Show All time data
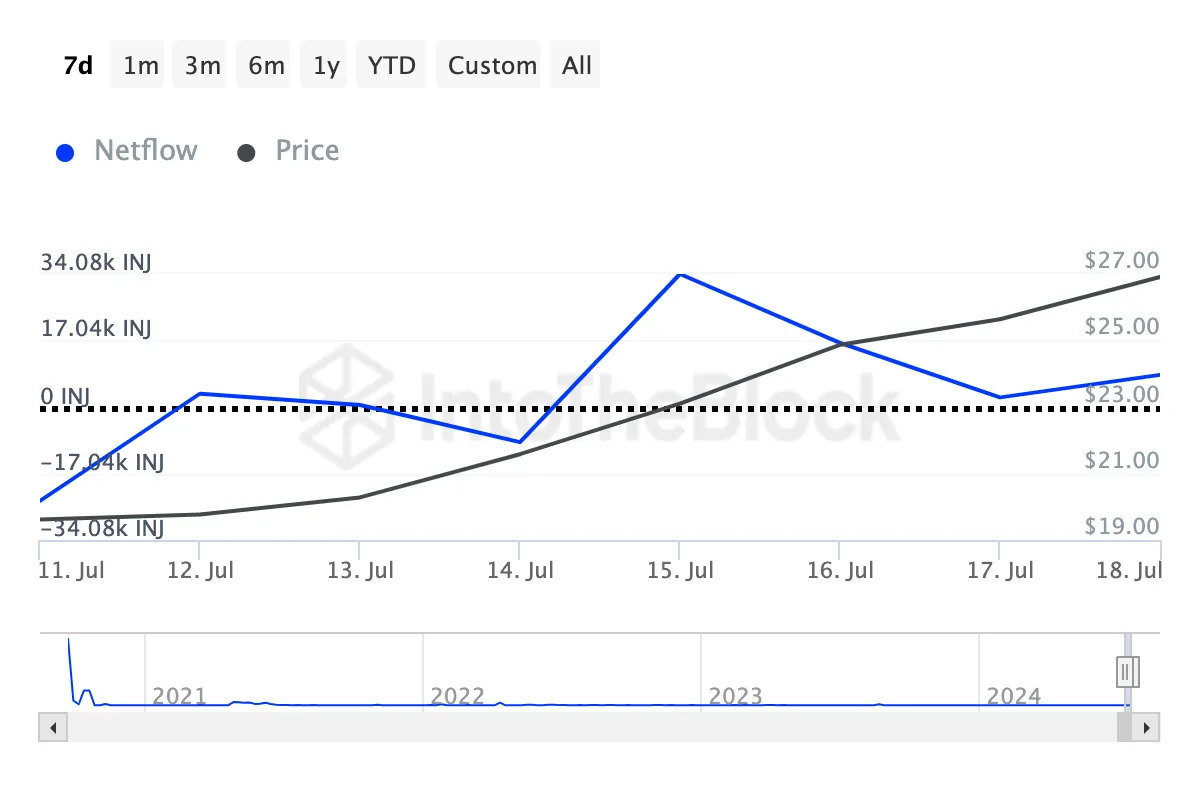The image size is (1200, 800). pos(577,66)
